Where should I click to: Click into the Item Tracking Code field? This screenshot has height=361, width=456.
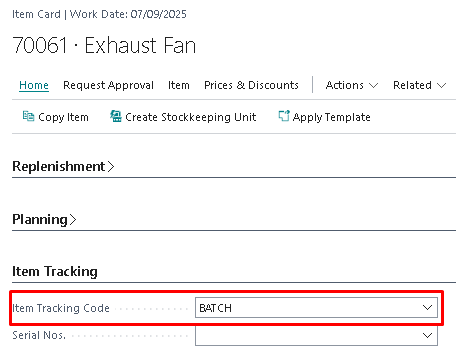316,307
